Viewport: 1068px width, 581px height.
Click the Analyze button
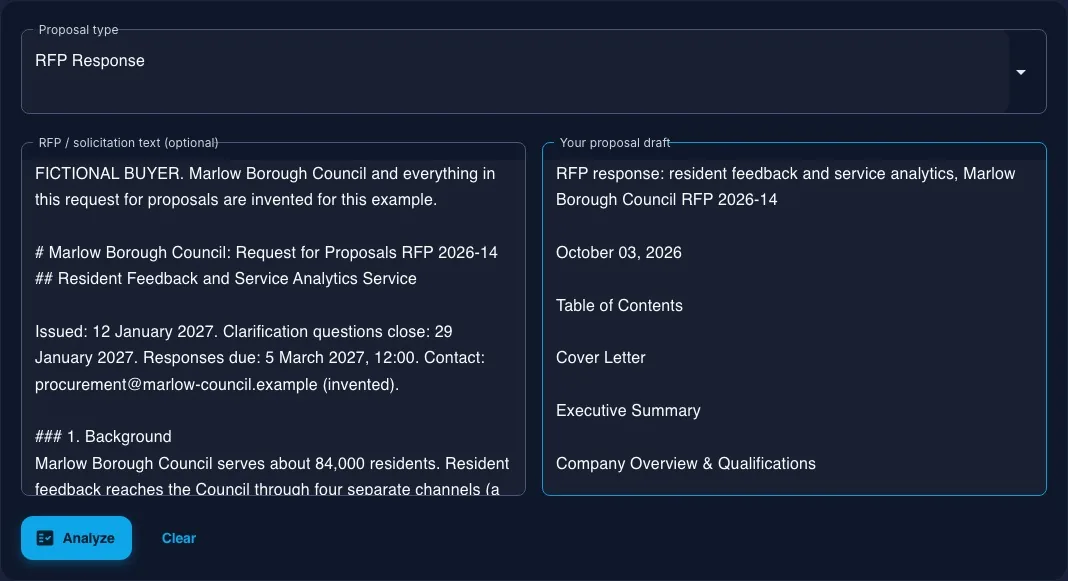coord(76,538)
